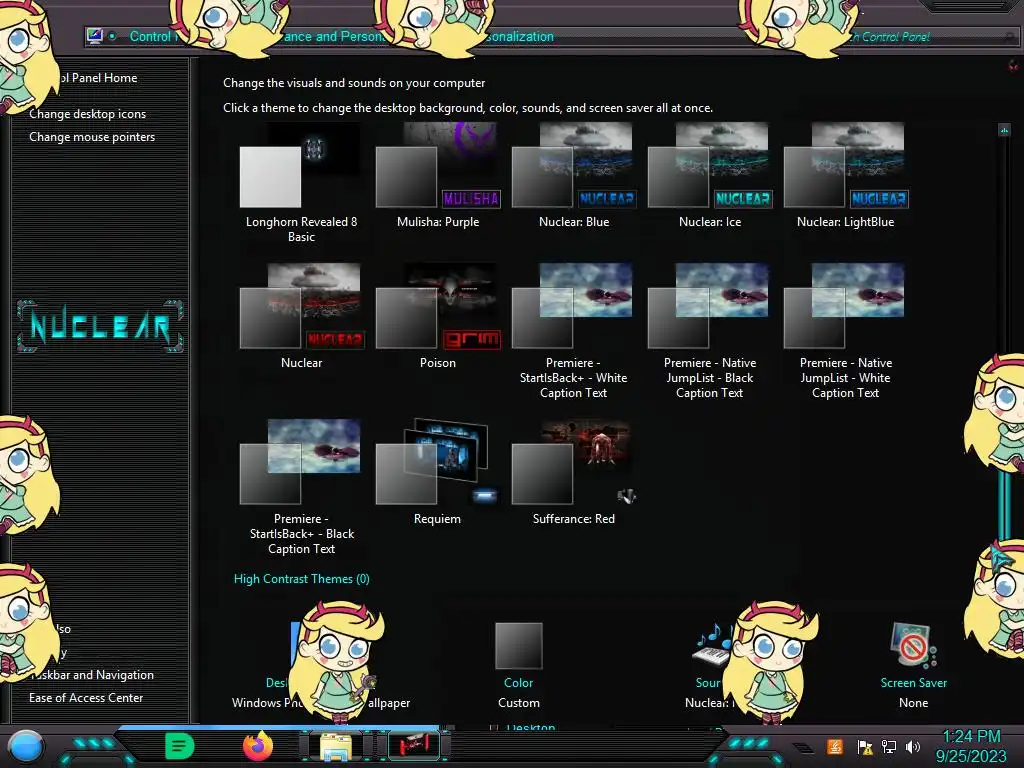Open the Color Custom settings icon
The image size is (1024, 768).
tap(519, 646)
